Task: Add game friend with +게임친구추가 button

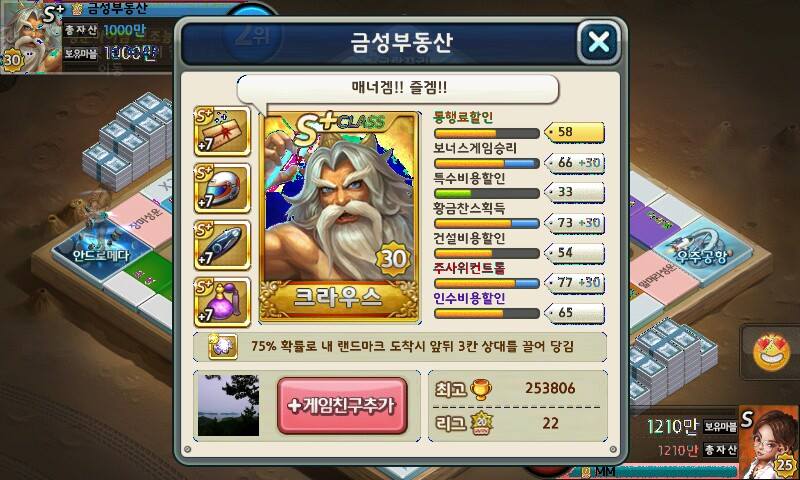Action: coord(342,406)
